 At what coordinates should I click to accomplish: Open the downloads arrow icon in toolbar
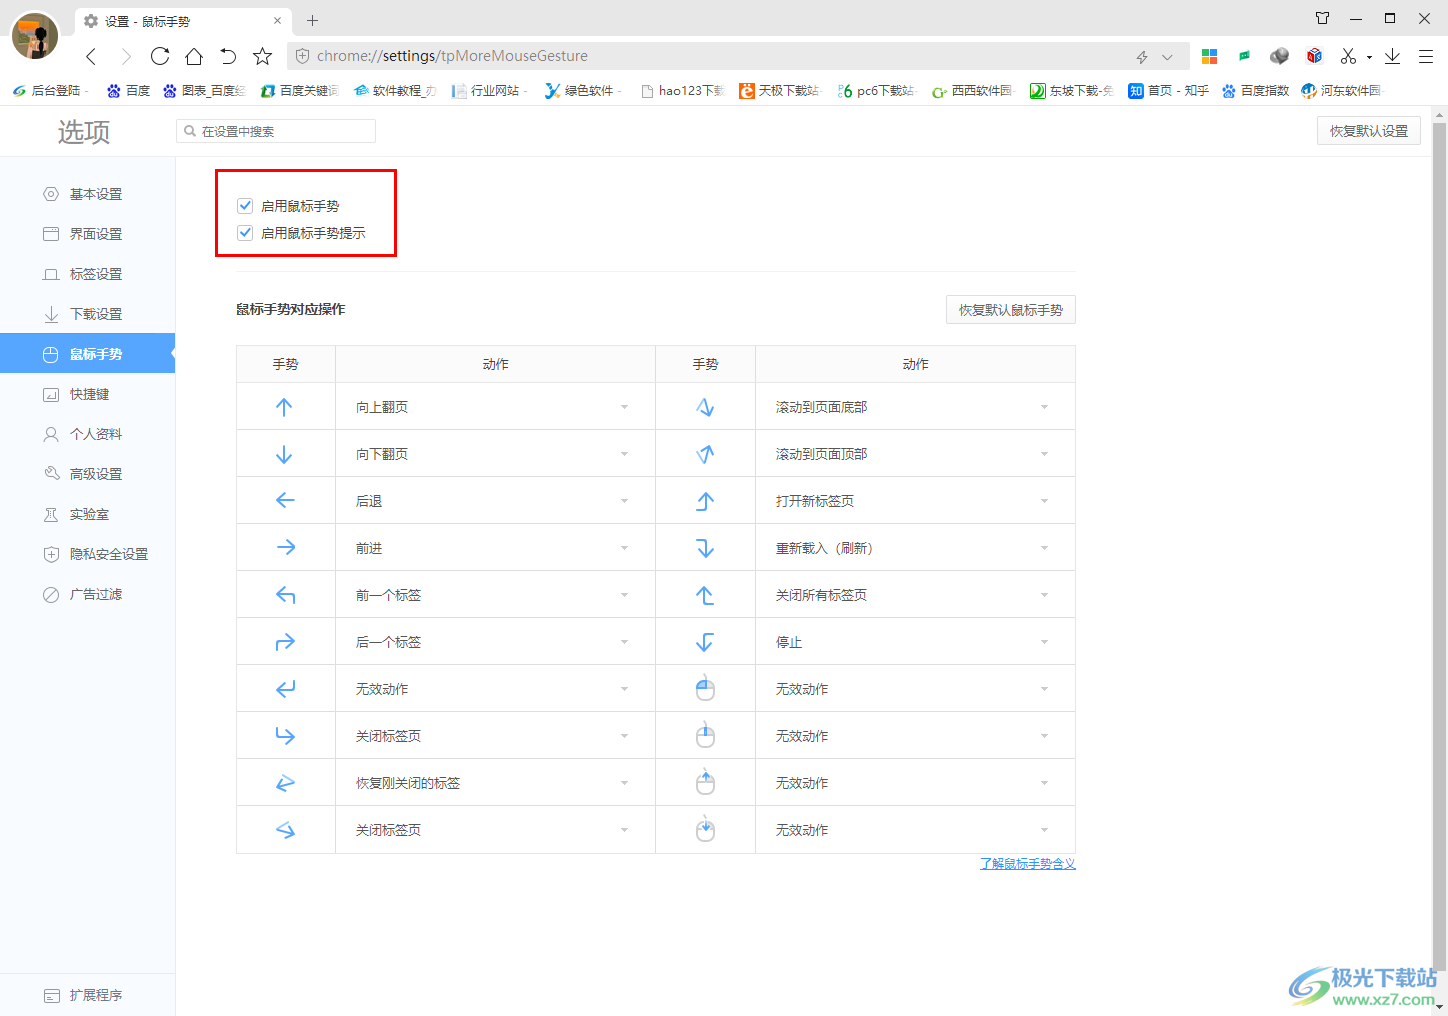(1392, 56)
